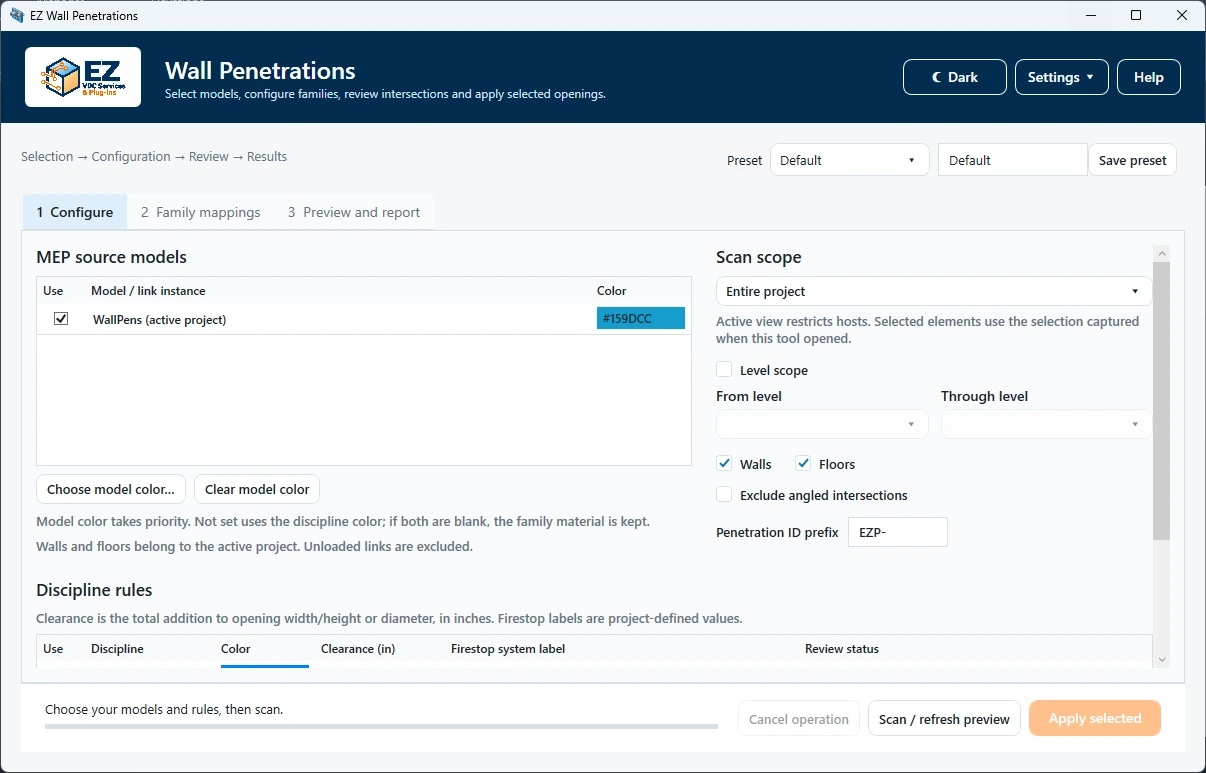Click the #159DCC color swatch
1206x773 pixels.
point(641,318)
